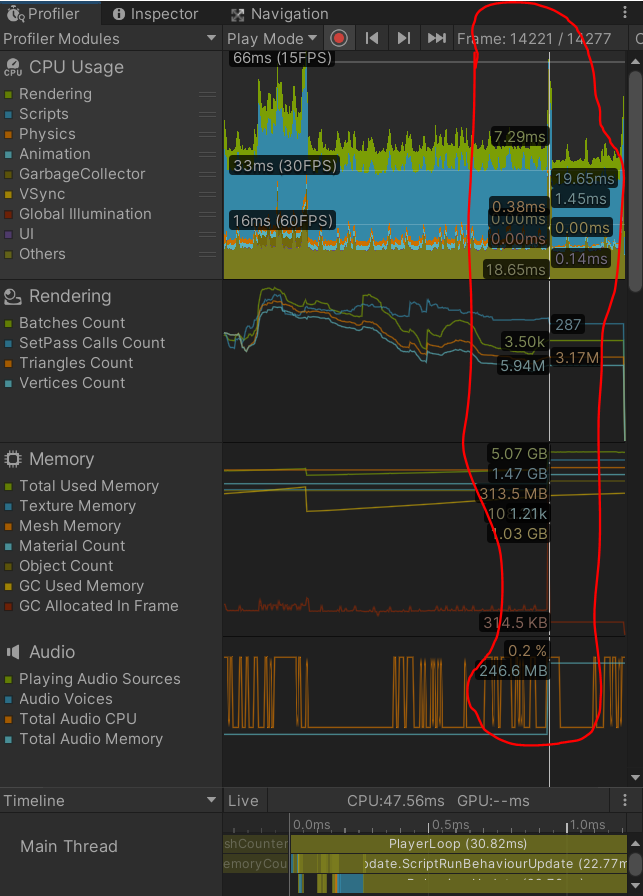This screenshot has height=896, width=643.
Task: Click the 66ms (15FPS) chart label
Action: (282, 58)
